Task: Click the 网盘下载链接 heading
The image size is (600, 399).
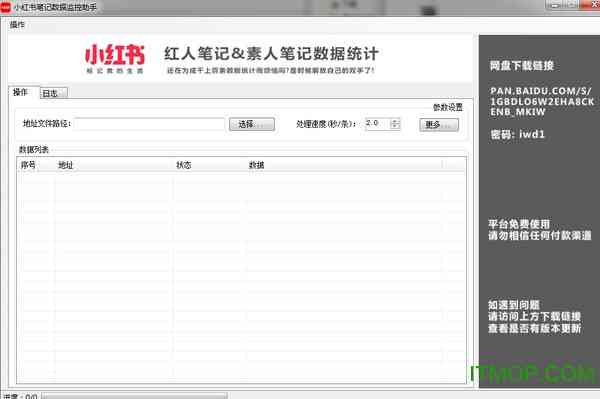Action: [x=522, y=66]
